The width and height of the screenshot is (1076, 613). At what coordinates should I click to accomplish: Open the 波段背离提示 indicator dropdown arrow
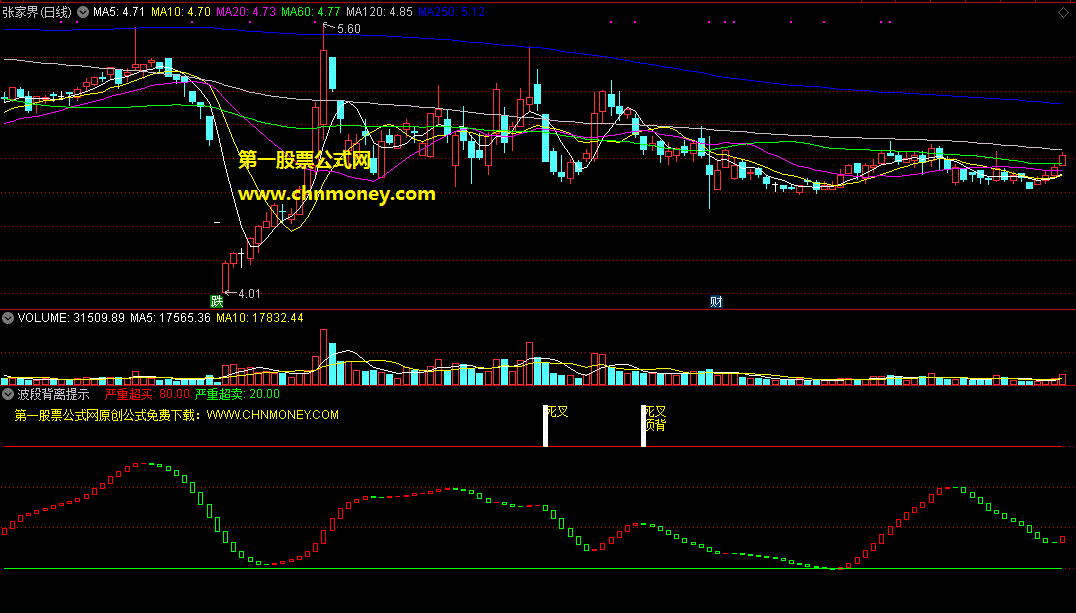(x=8, y=394)
